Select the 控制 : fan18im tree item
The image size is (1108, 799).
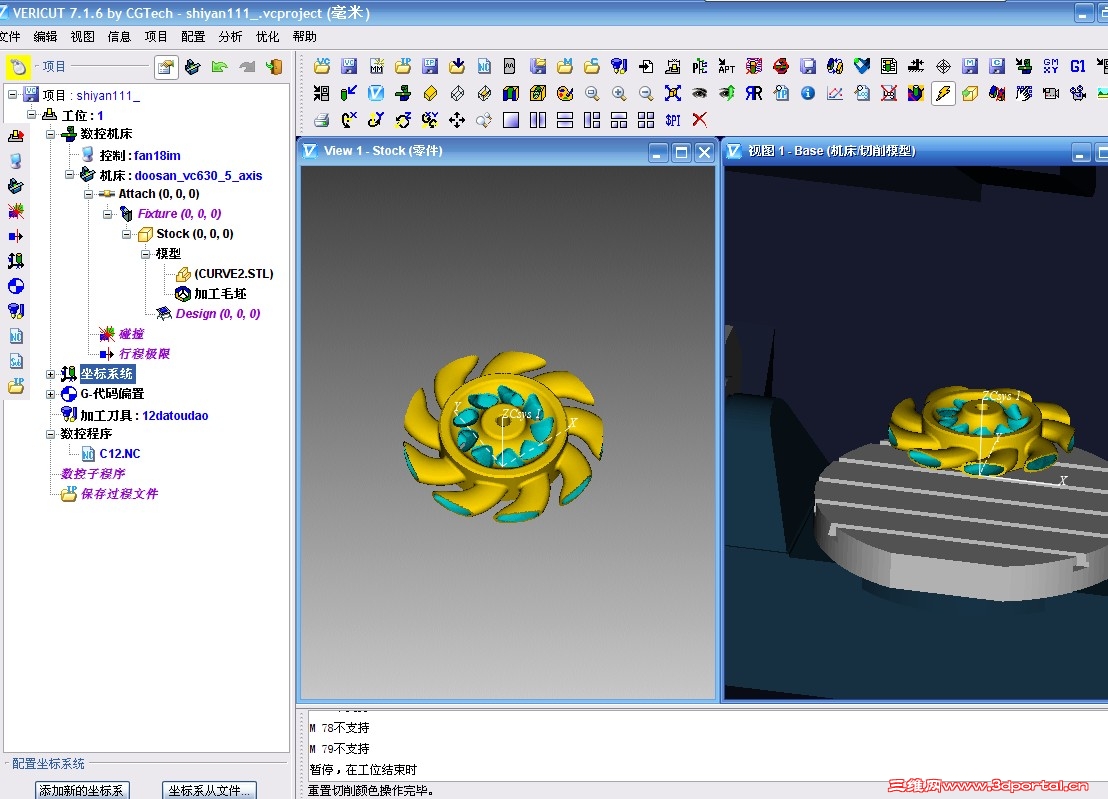pyautogui.click(x=140, y=155)
